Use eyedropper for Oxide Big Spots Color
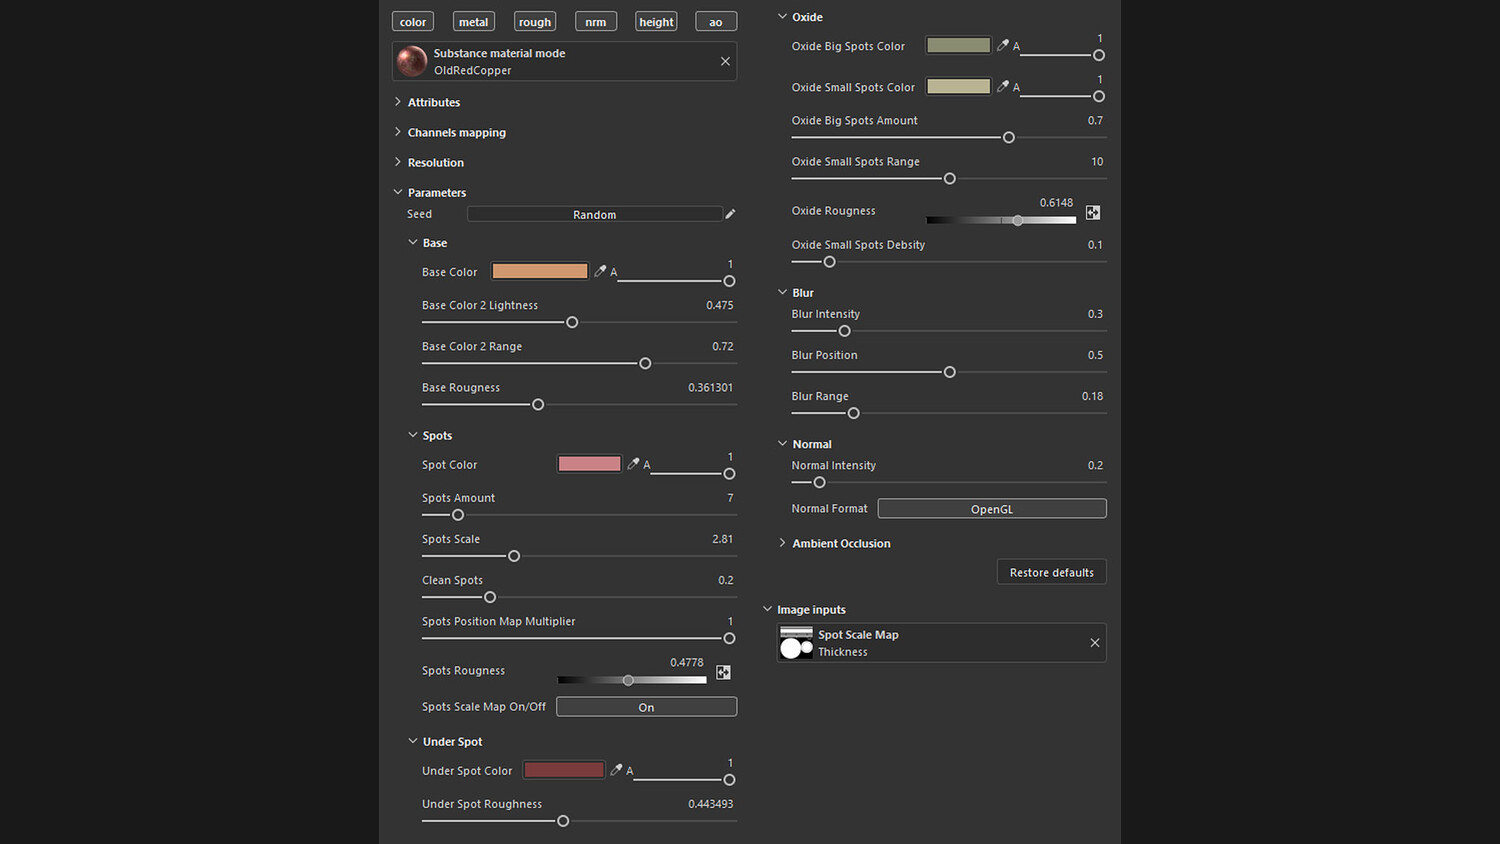 coord(1003,45)
